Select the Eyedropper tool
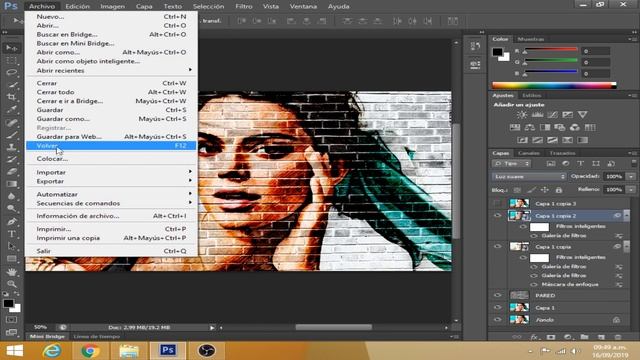 [11, 109]
